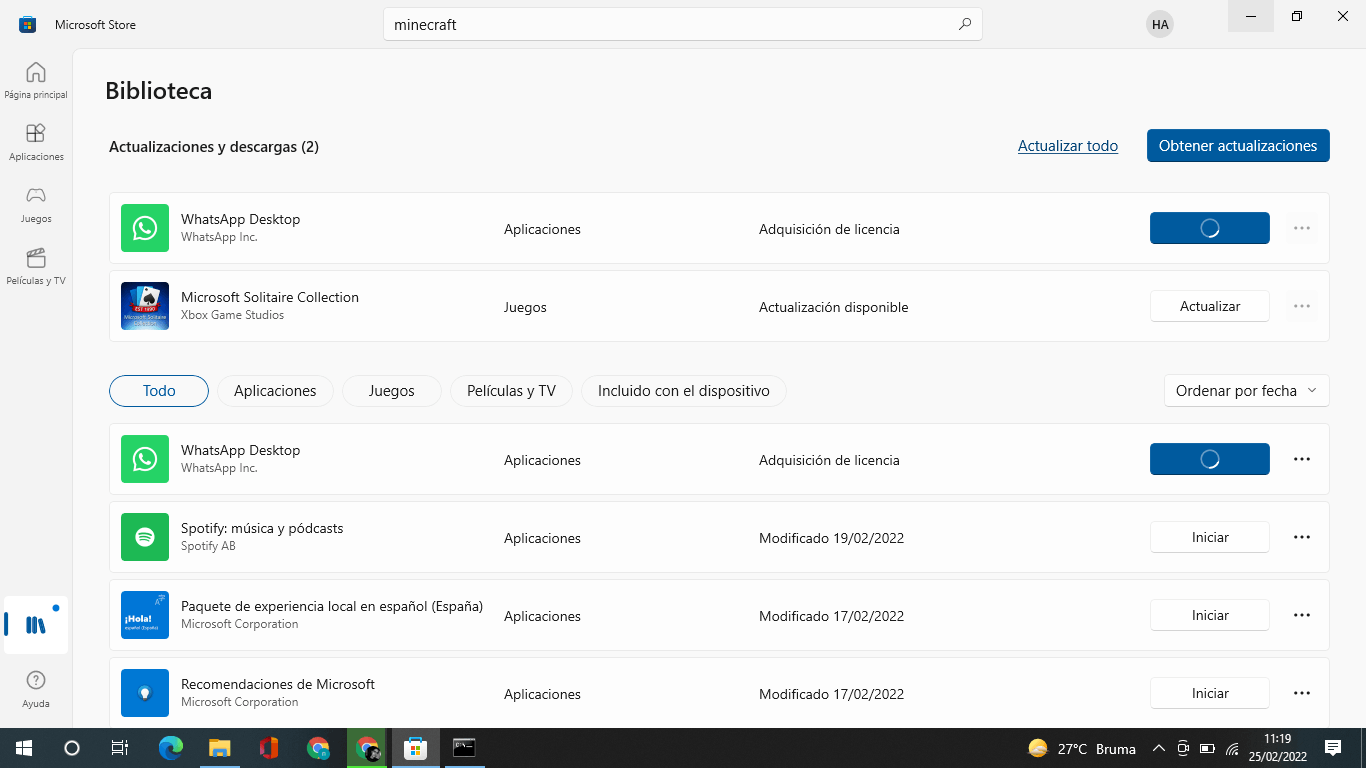Image resolution: width=1366 pixels, height=768 pixels.
Task: Open the Ordenar por fecha dropdown
Action: (1247, 391)
